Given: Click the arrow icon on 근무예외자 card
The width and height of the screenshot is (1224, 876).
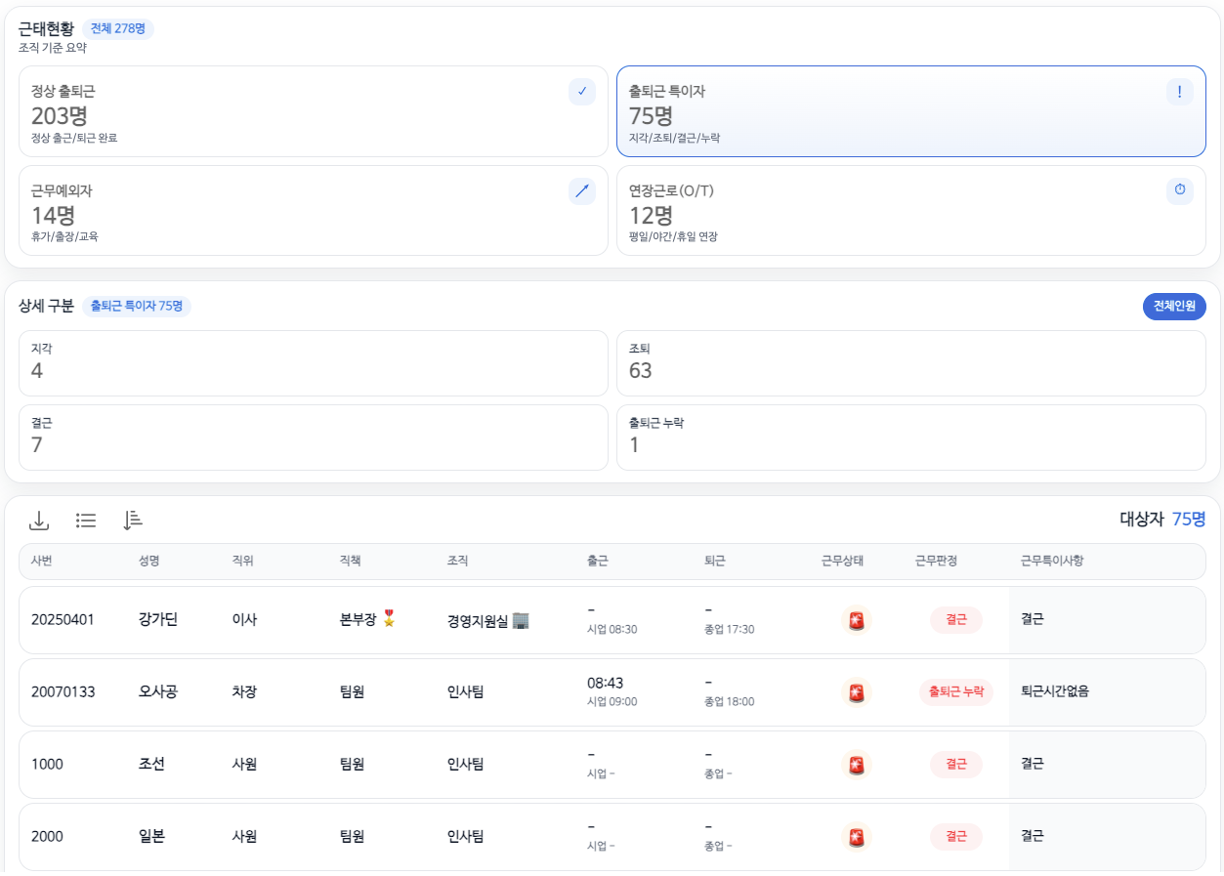Looking at the screenshot, I should (x=582, y=191).
